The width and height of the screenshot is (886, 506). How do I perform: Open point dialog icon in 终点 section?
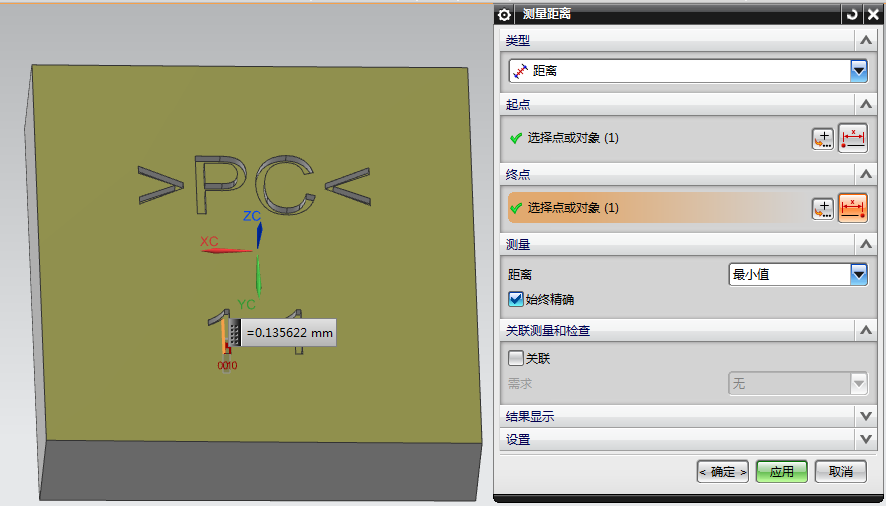[x=822, y=208]
